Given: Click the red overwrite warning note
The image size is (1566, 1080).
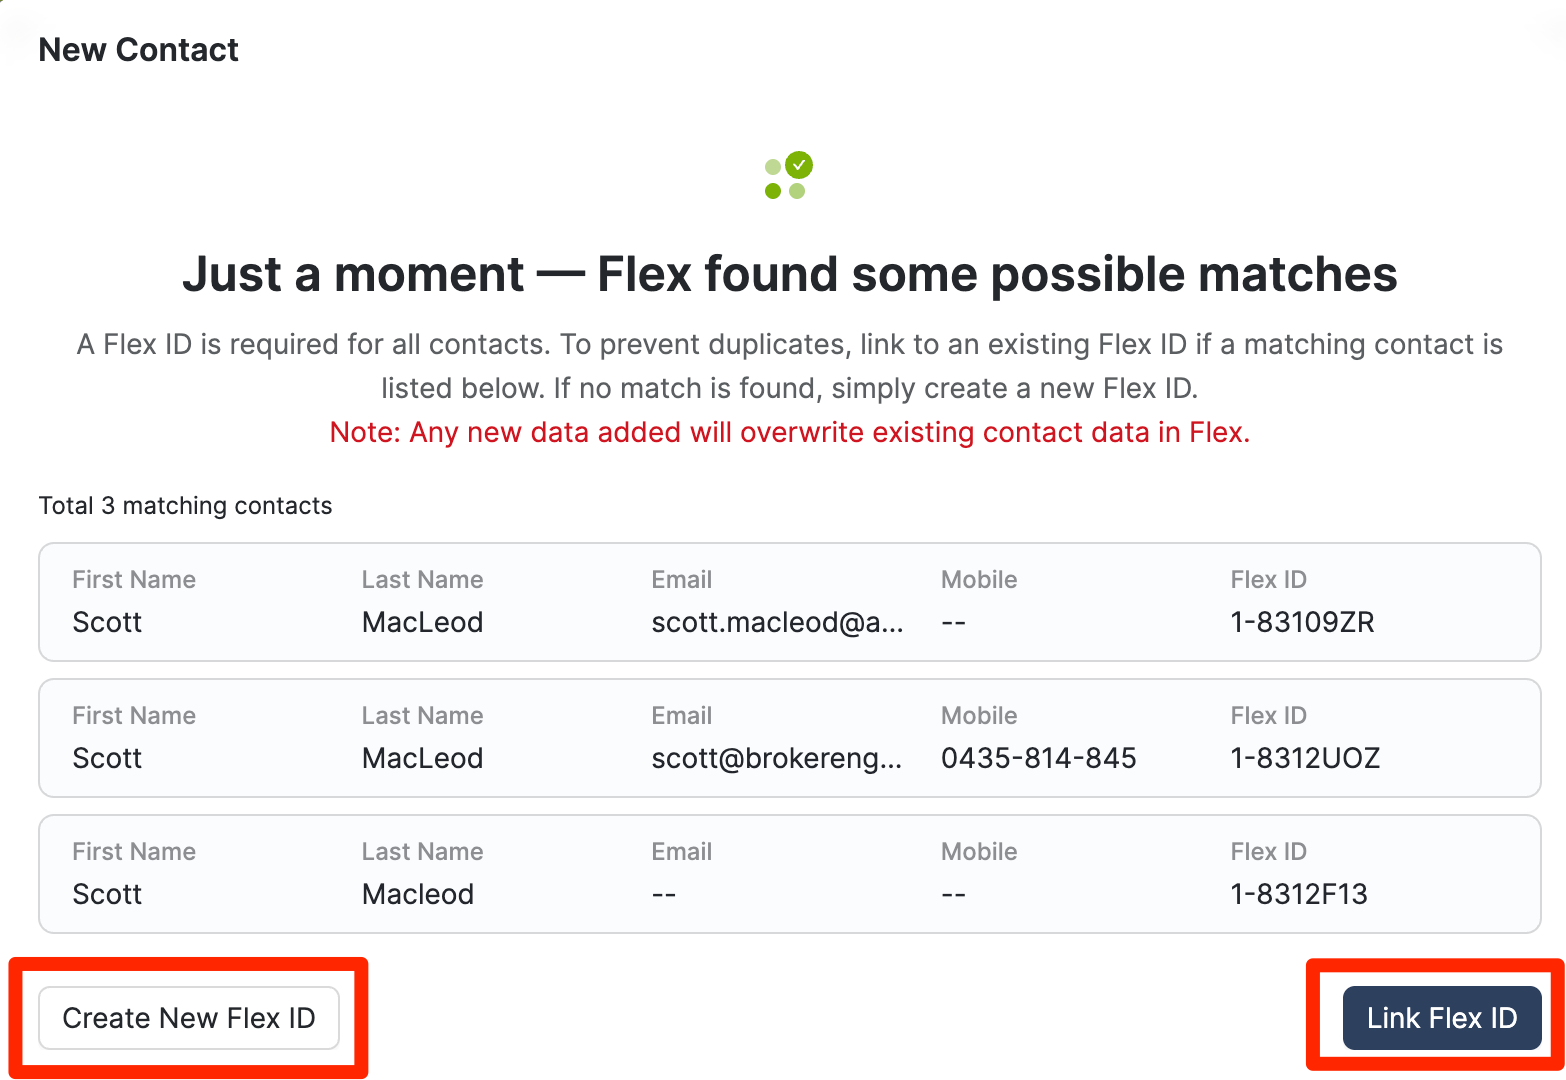Looking at the screenshot, I should click(x=789, y=432).
